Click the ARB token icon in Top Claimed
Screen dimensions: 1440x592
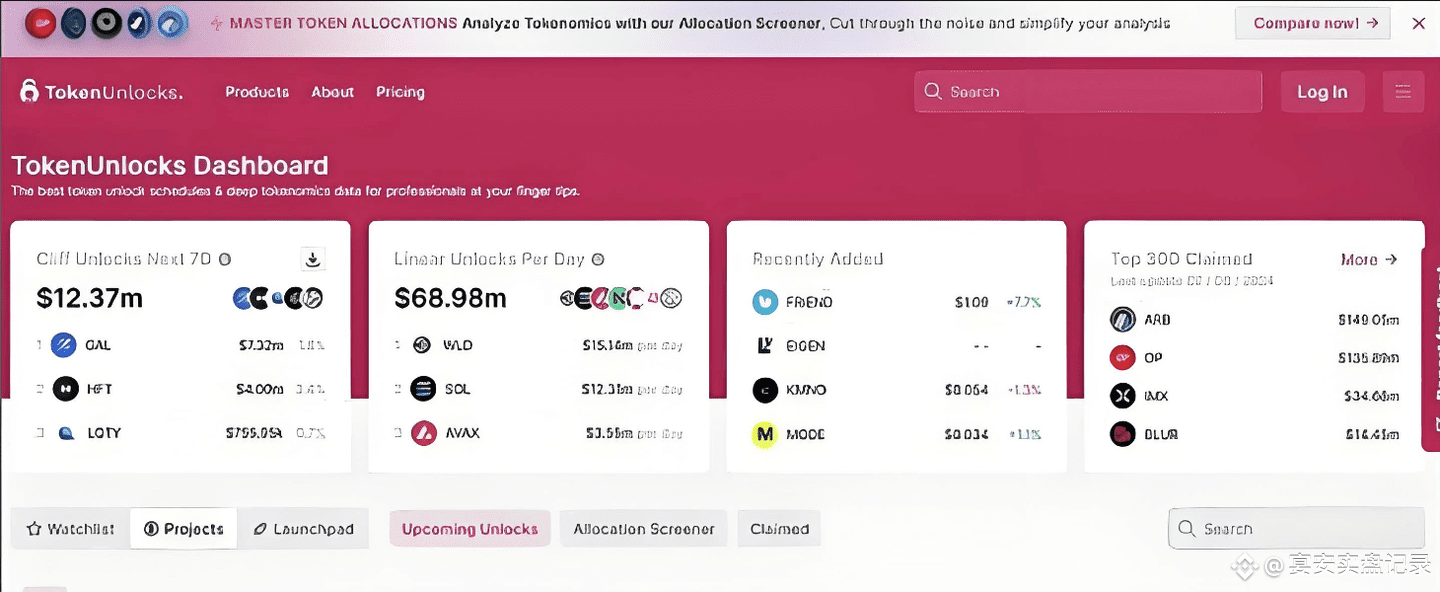(x=1123, y=320)
